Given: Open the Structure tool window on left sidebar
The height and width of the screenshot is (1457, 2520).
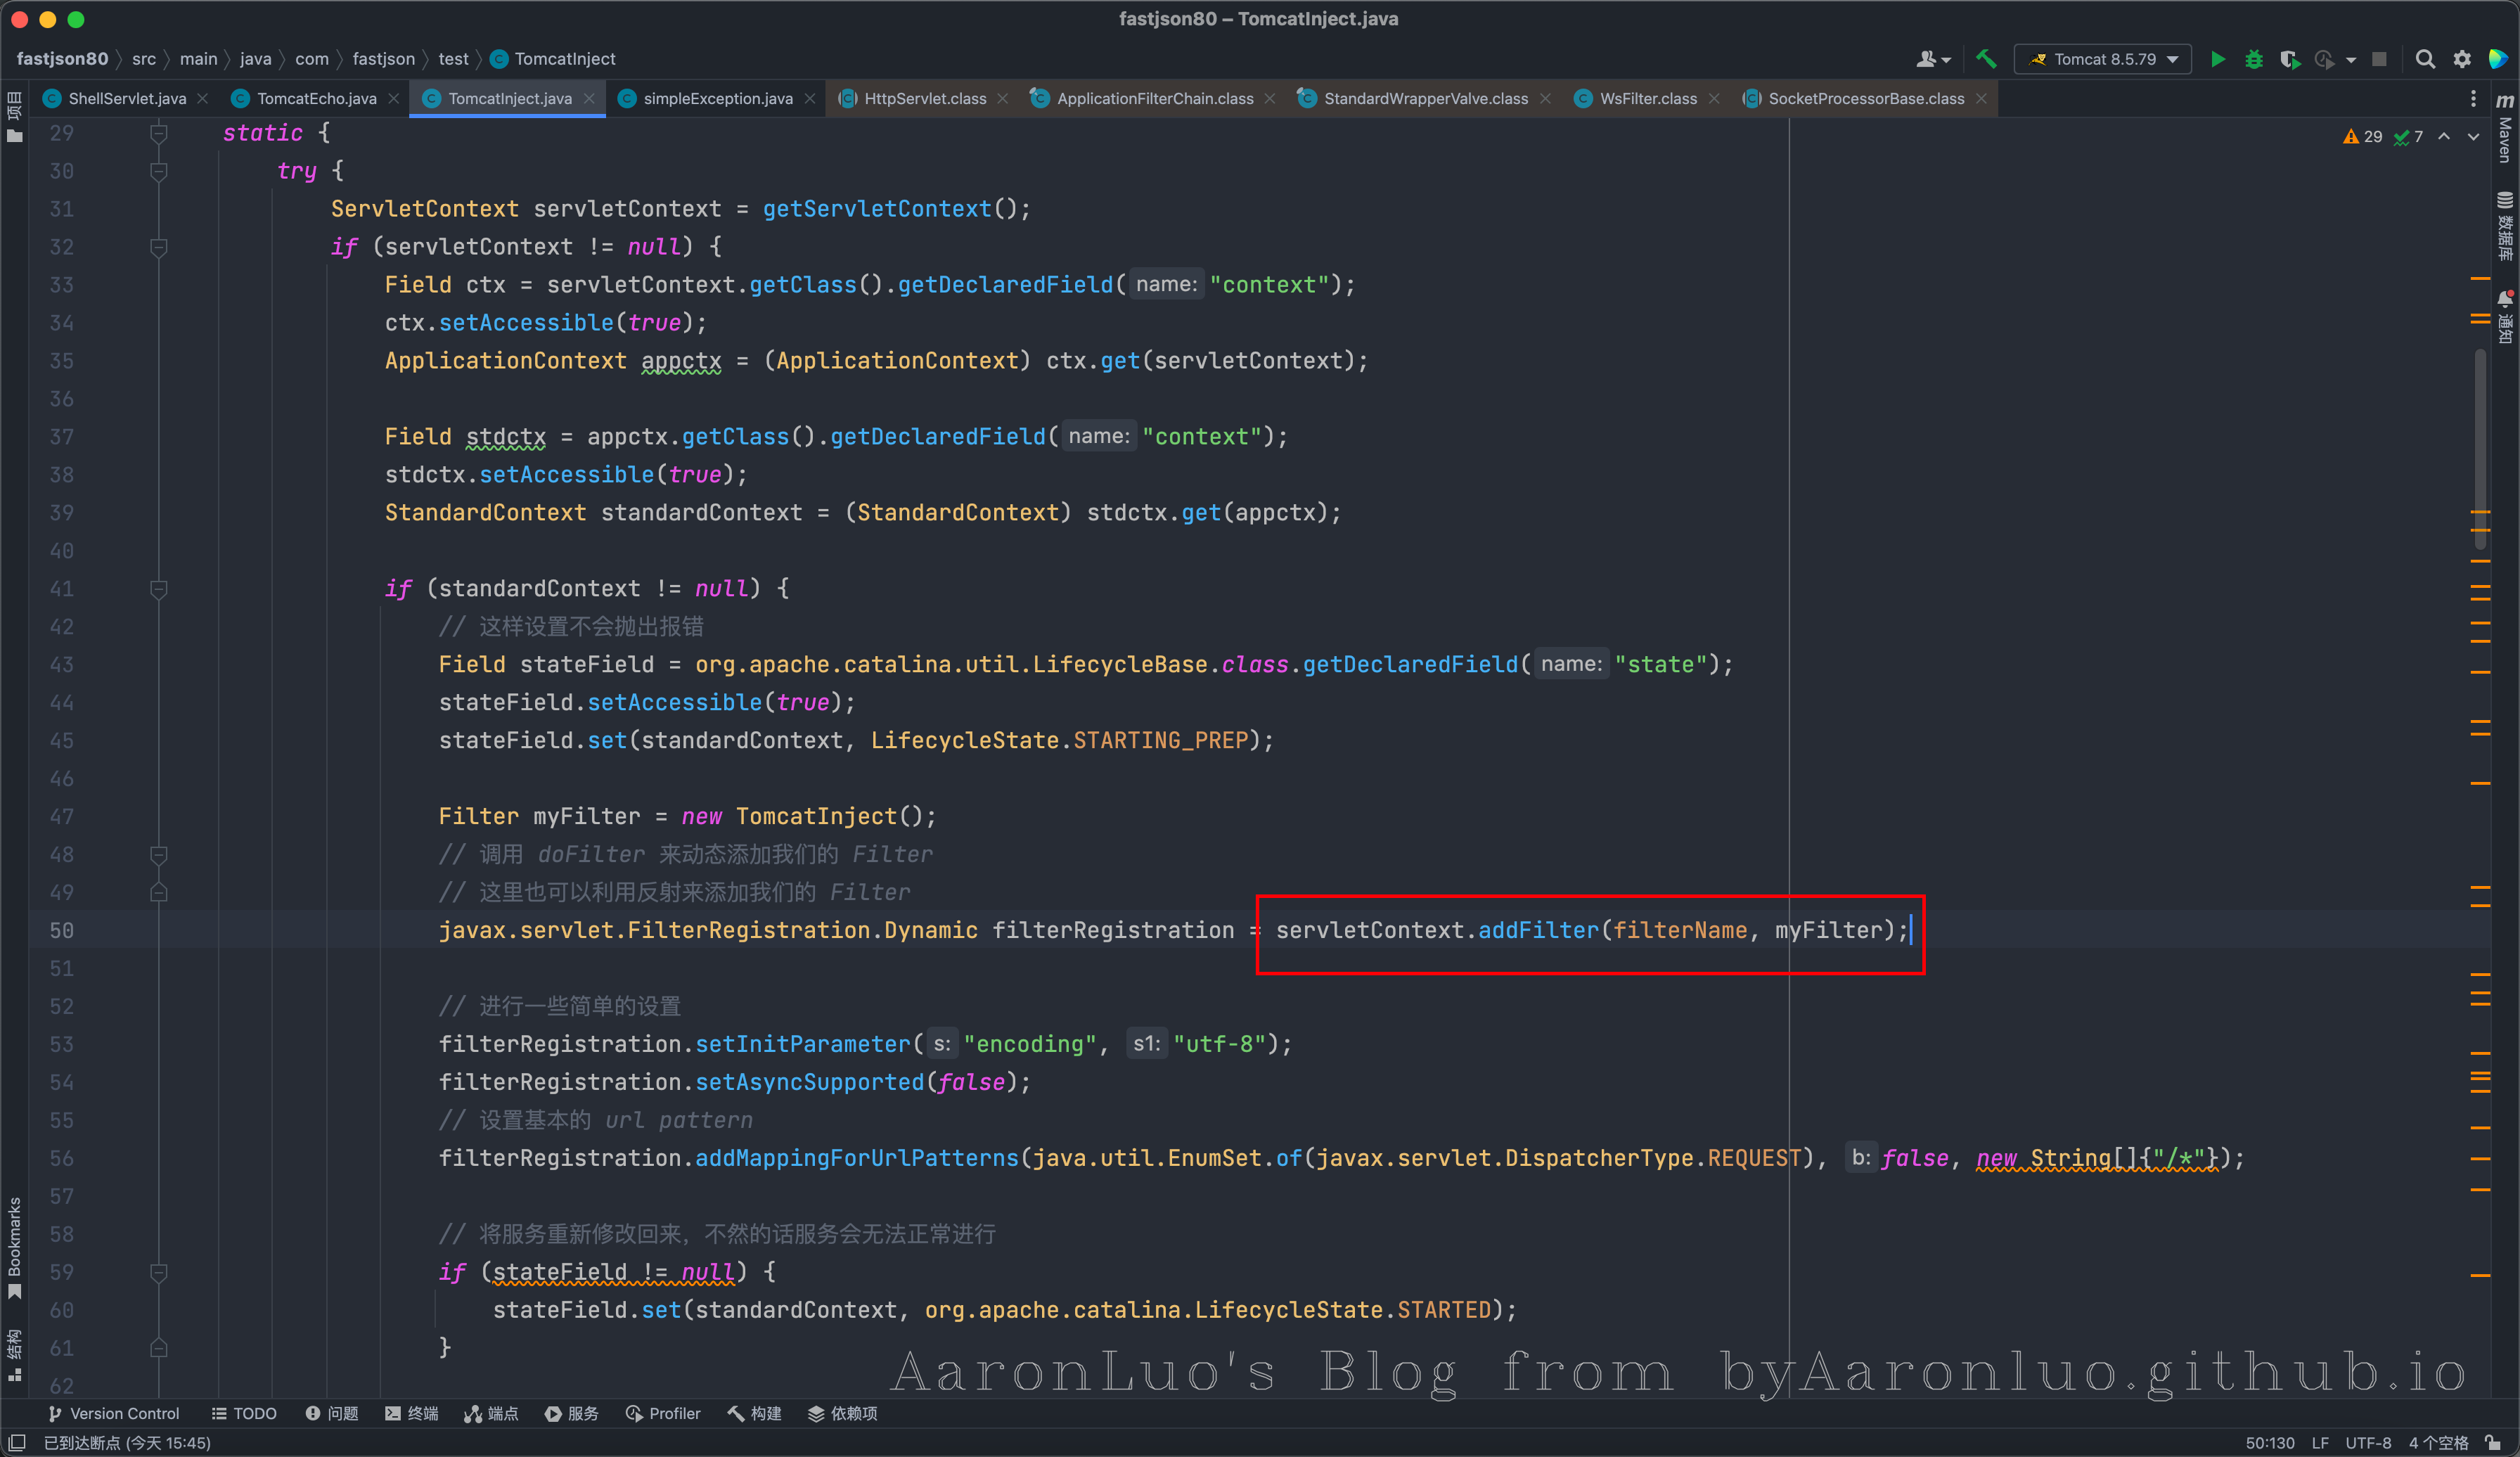Looking at the screenshot, I should tap(14, 1355).
